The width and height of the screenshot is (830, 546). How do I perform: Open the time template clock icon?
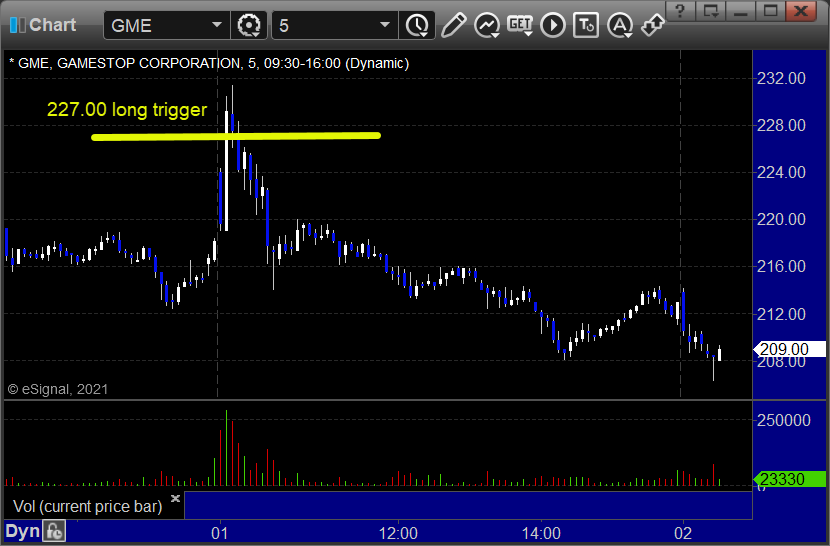click(417, 25)
